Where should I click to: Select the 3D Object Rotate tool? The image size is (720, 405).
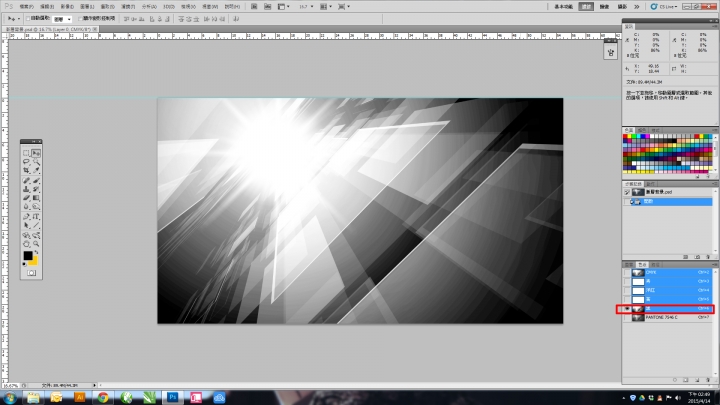(x=27, y=235)
